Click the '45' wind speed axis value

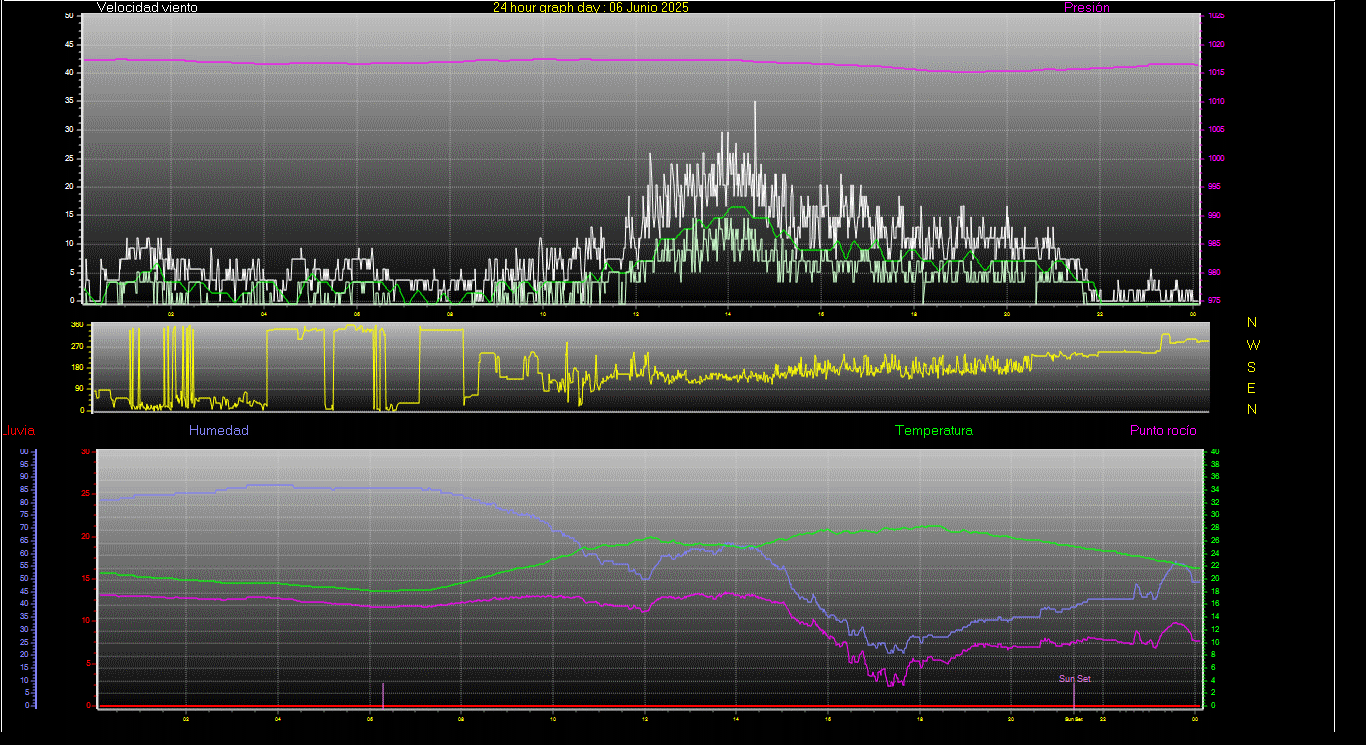pyautogui.click(x=69, y=45)
